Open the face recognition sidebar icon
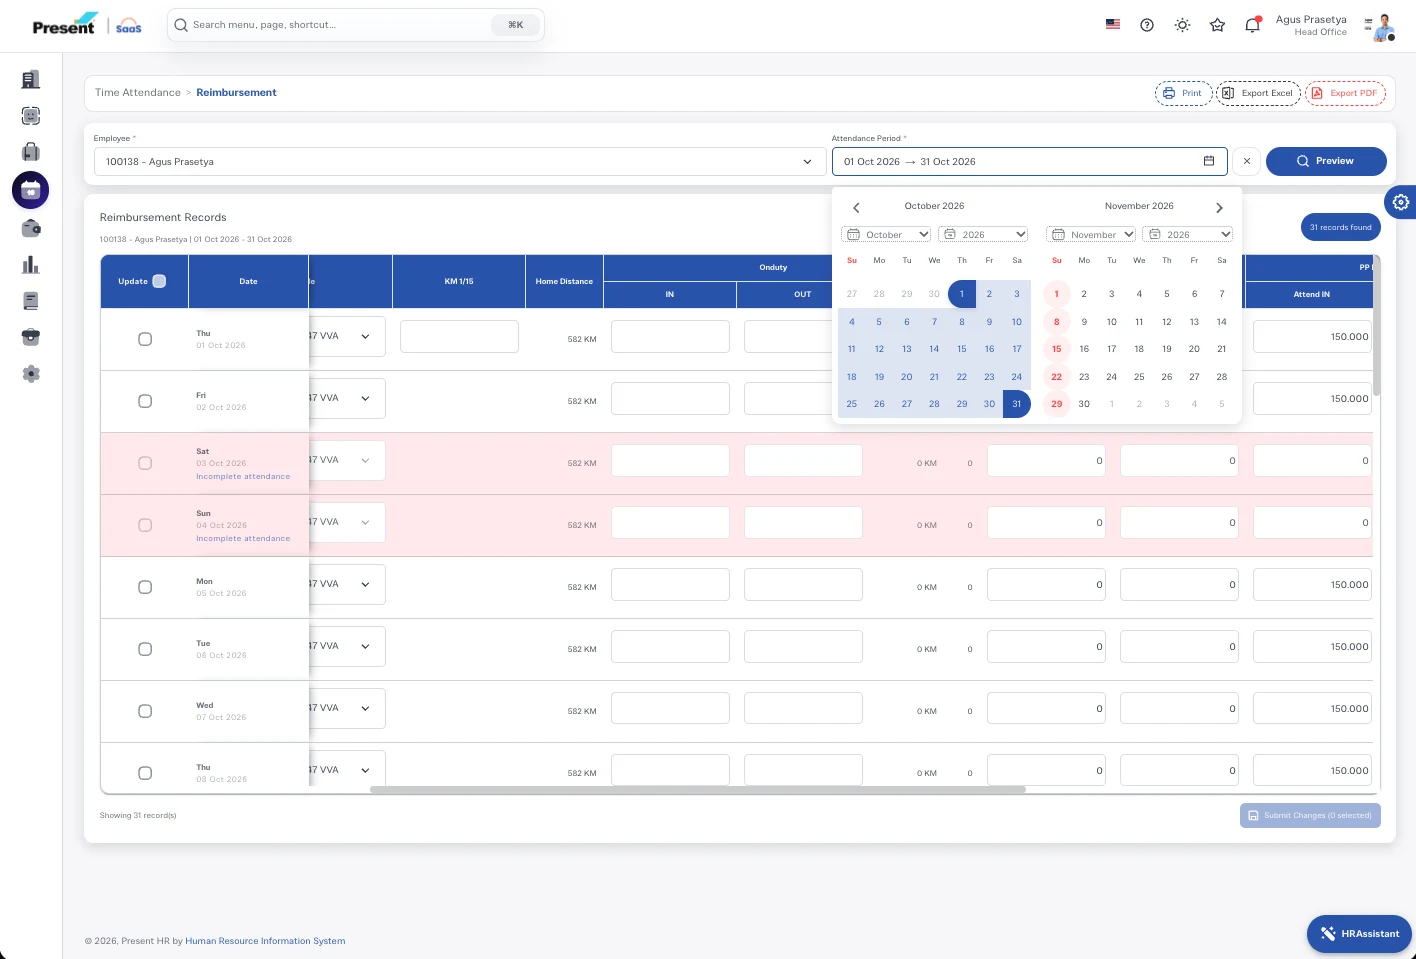Viewport: 1416px width, 959px height. pos(31,116)
